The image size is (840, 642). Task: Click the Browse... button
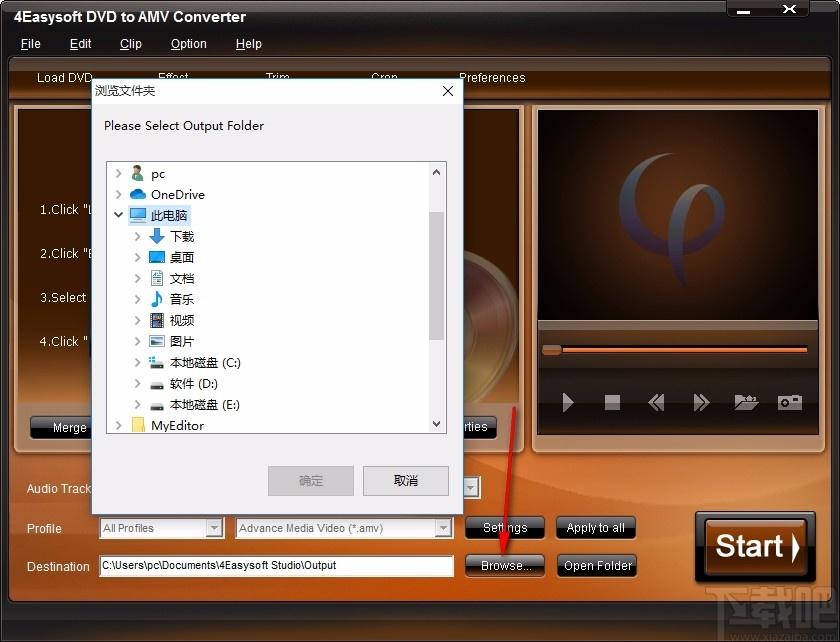[505, 565]
